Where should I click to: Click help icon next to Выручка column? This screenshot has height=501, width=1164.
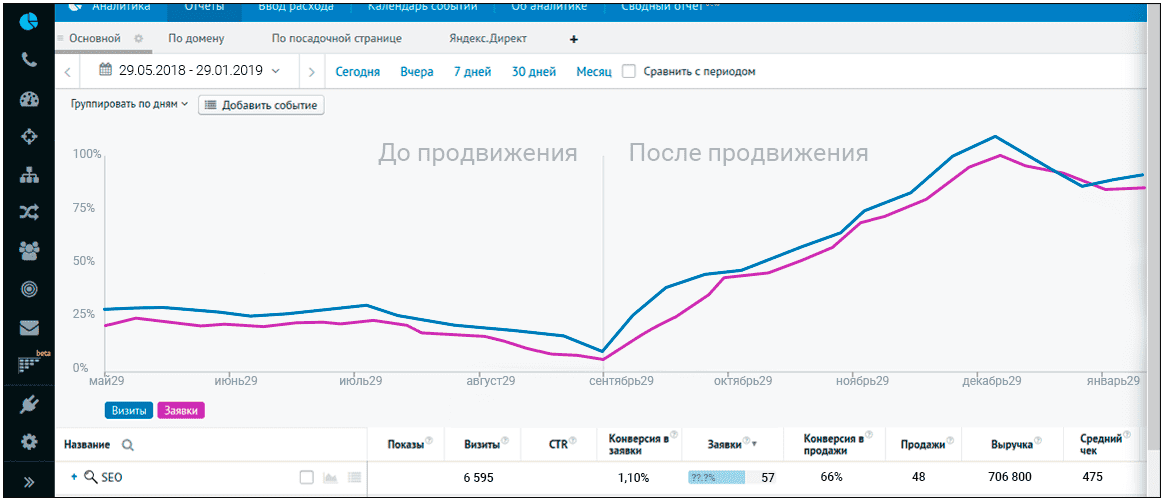tap(1038, 443)
